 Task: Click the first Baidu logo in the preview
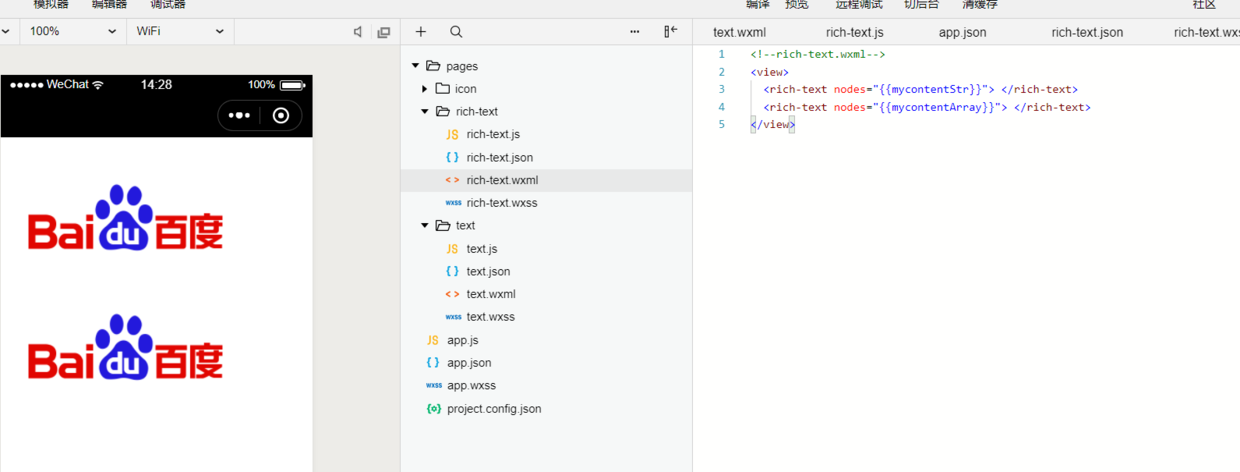(126, 219)
